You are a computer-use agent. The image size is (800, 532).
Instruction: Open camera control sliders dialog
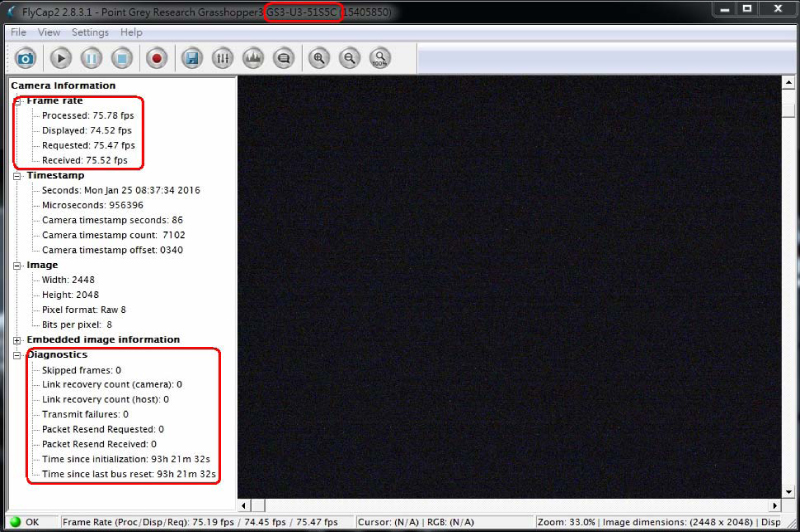223,58
